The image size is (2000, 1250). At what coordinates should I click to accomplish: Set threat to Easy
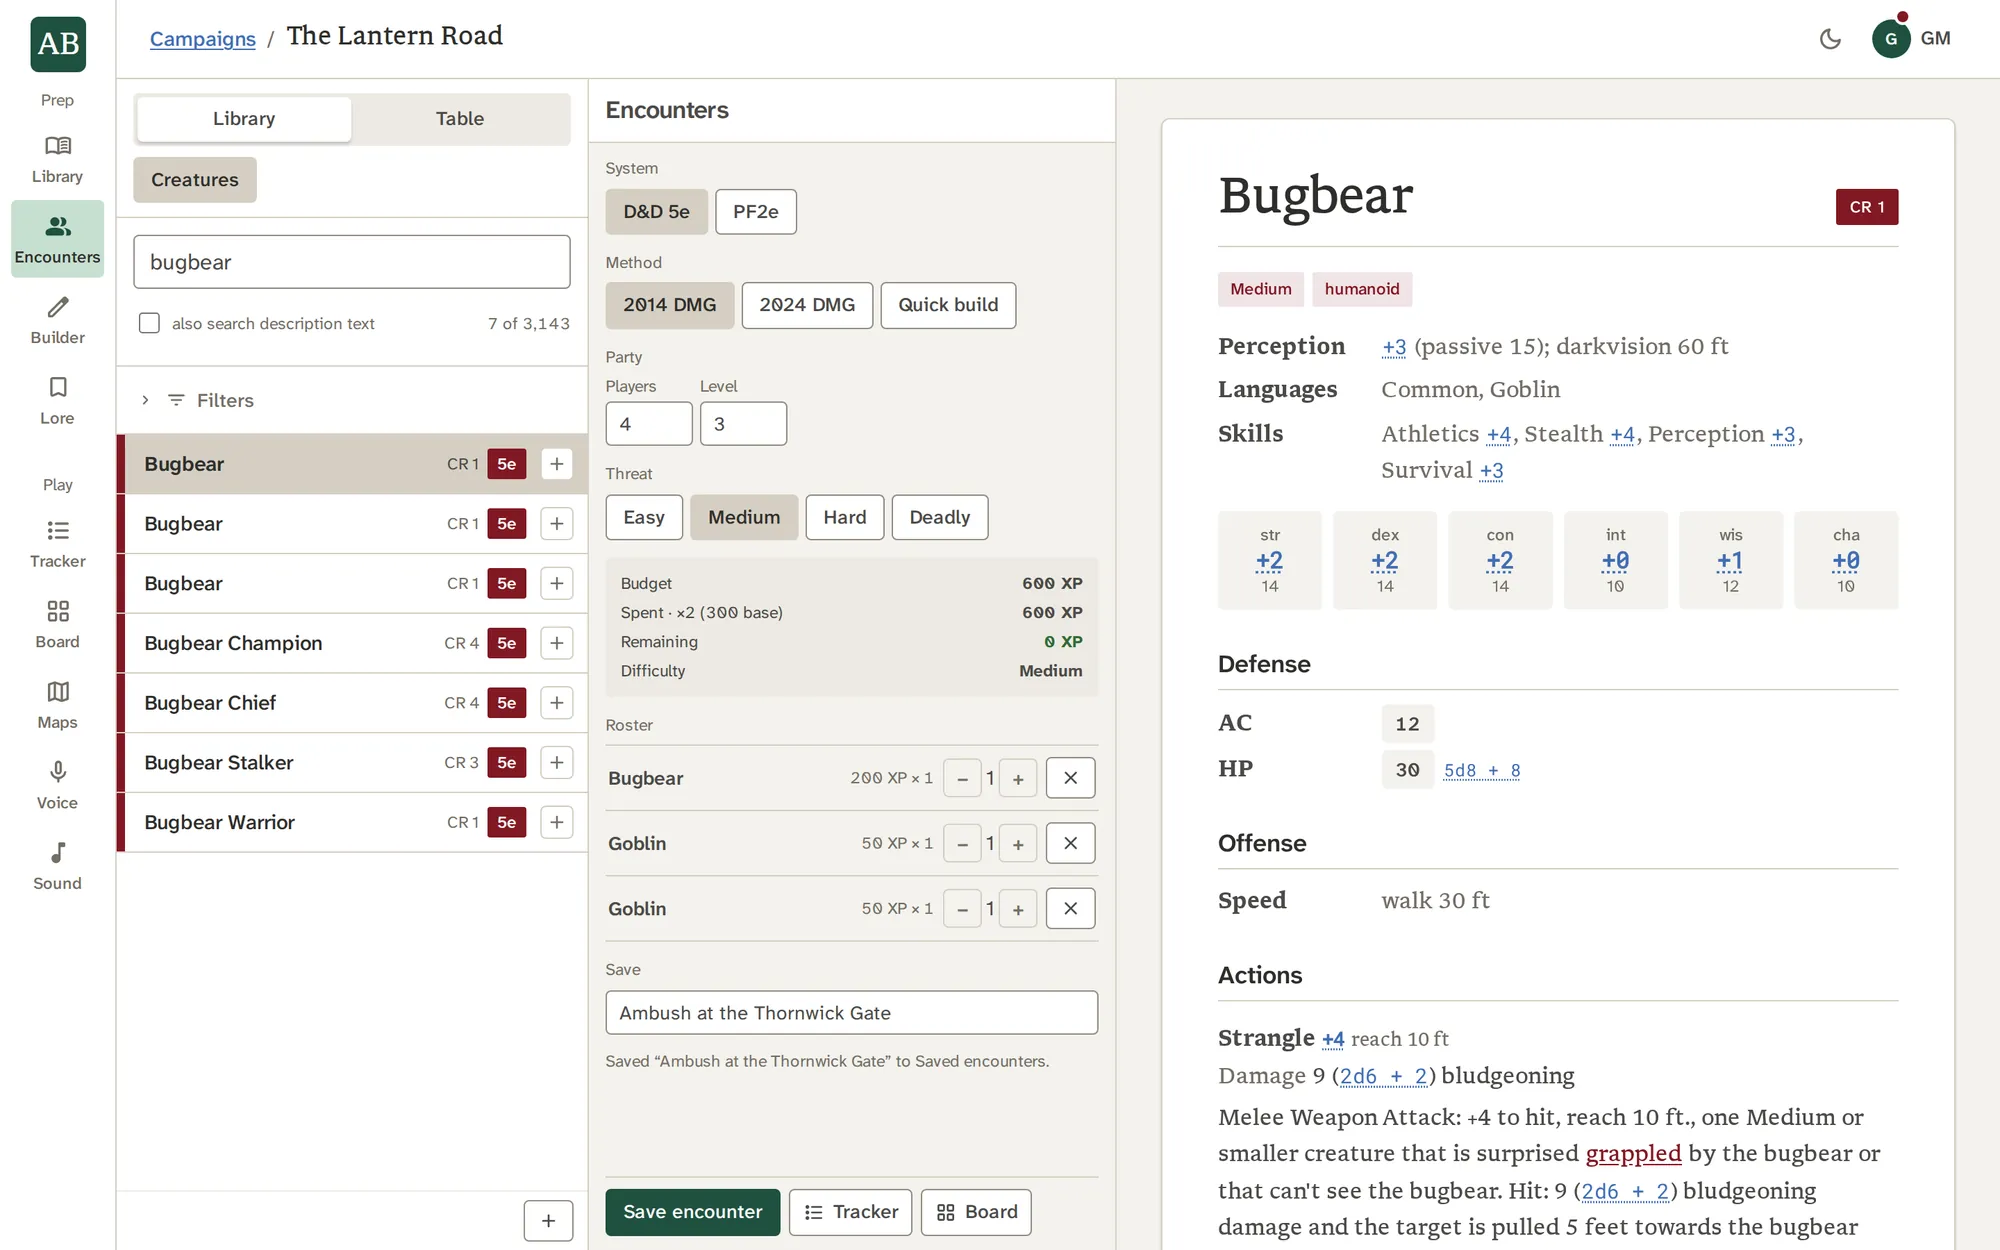point(643,517)
